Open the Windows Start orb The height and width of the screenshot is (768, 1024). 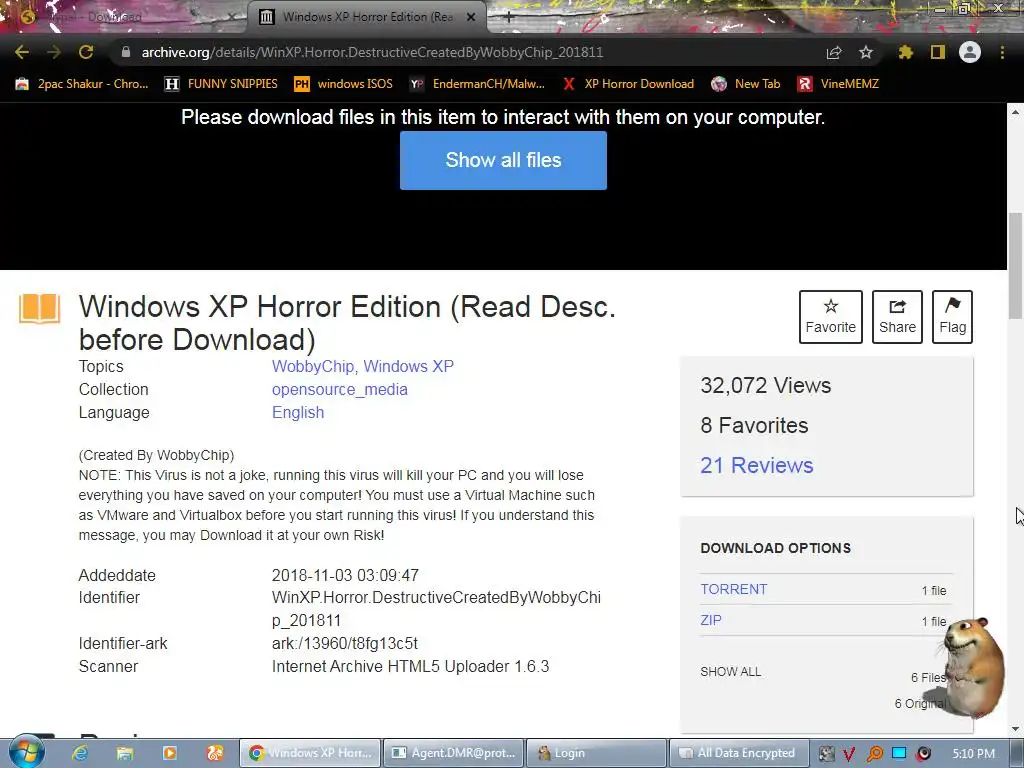click(x=26, y=752)
